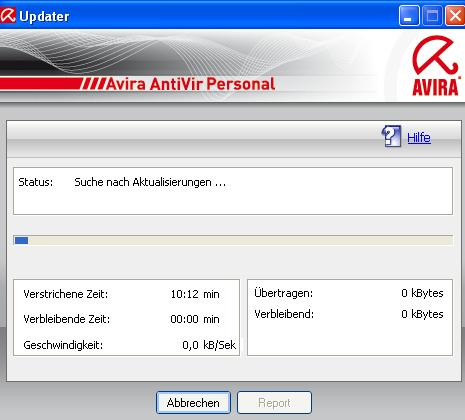Click the Verbleibende Zeit value
Image resolution: width=465 pixels, height=420 pixels.
pyautogui.click(x=195, y=319)
